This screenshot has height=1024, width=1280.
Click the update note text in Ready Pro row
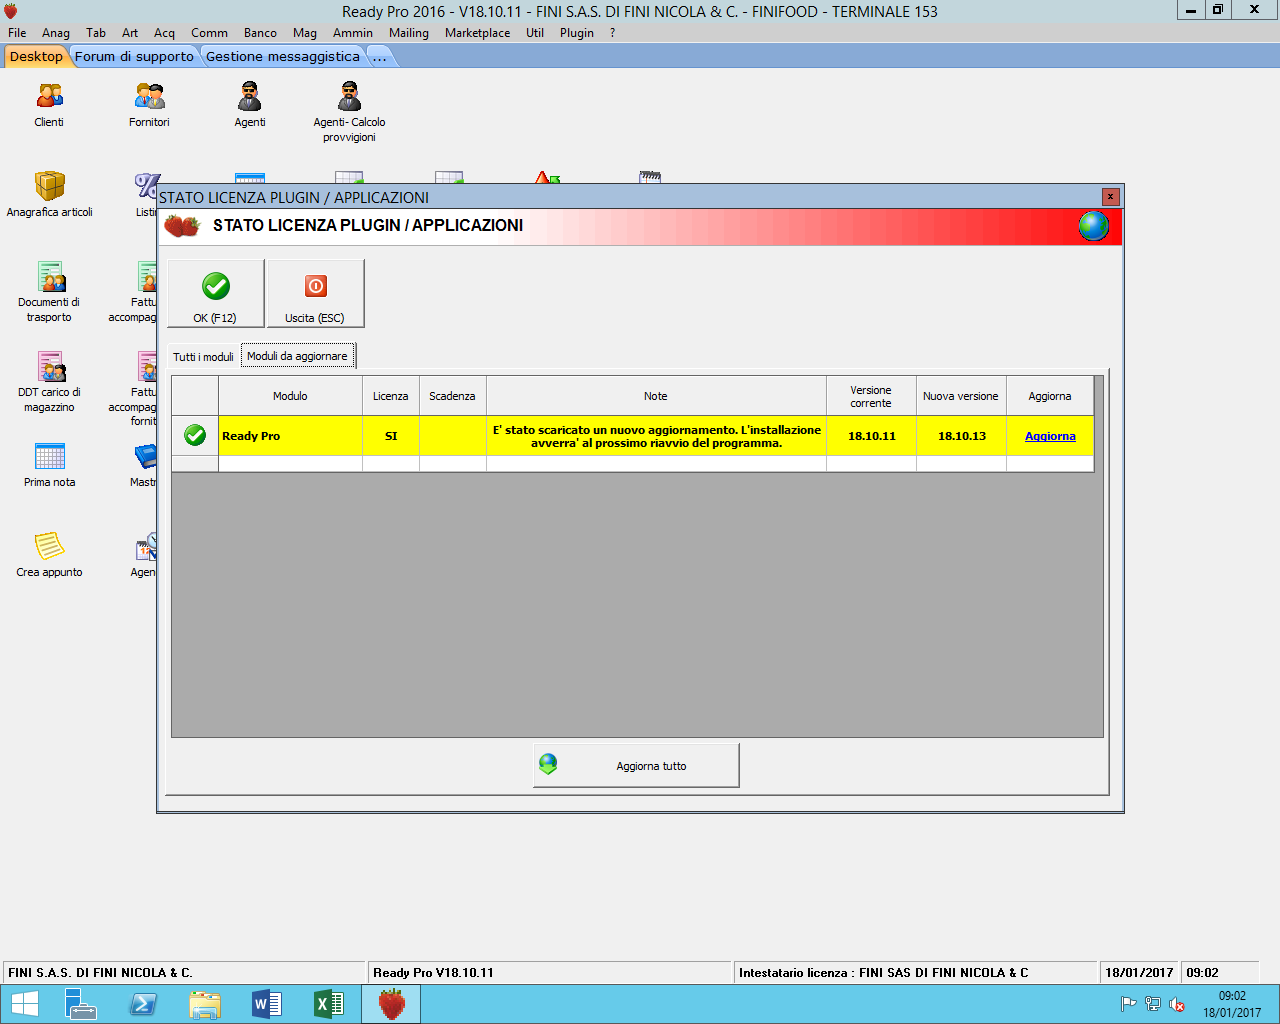click(656, 436)
